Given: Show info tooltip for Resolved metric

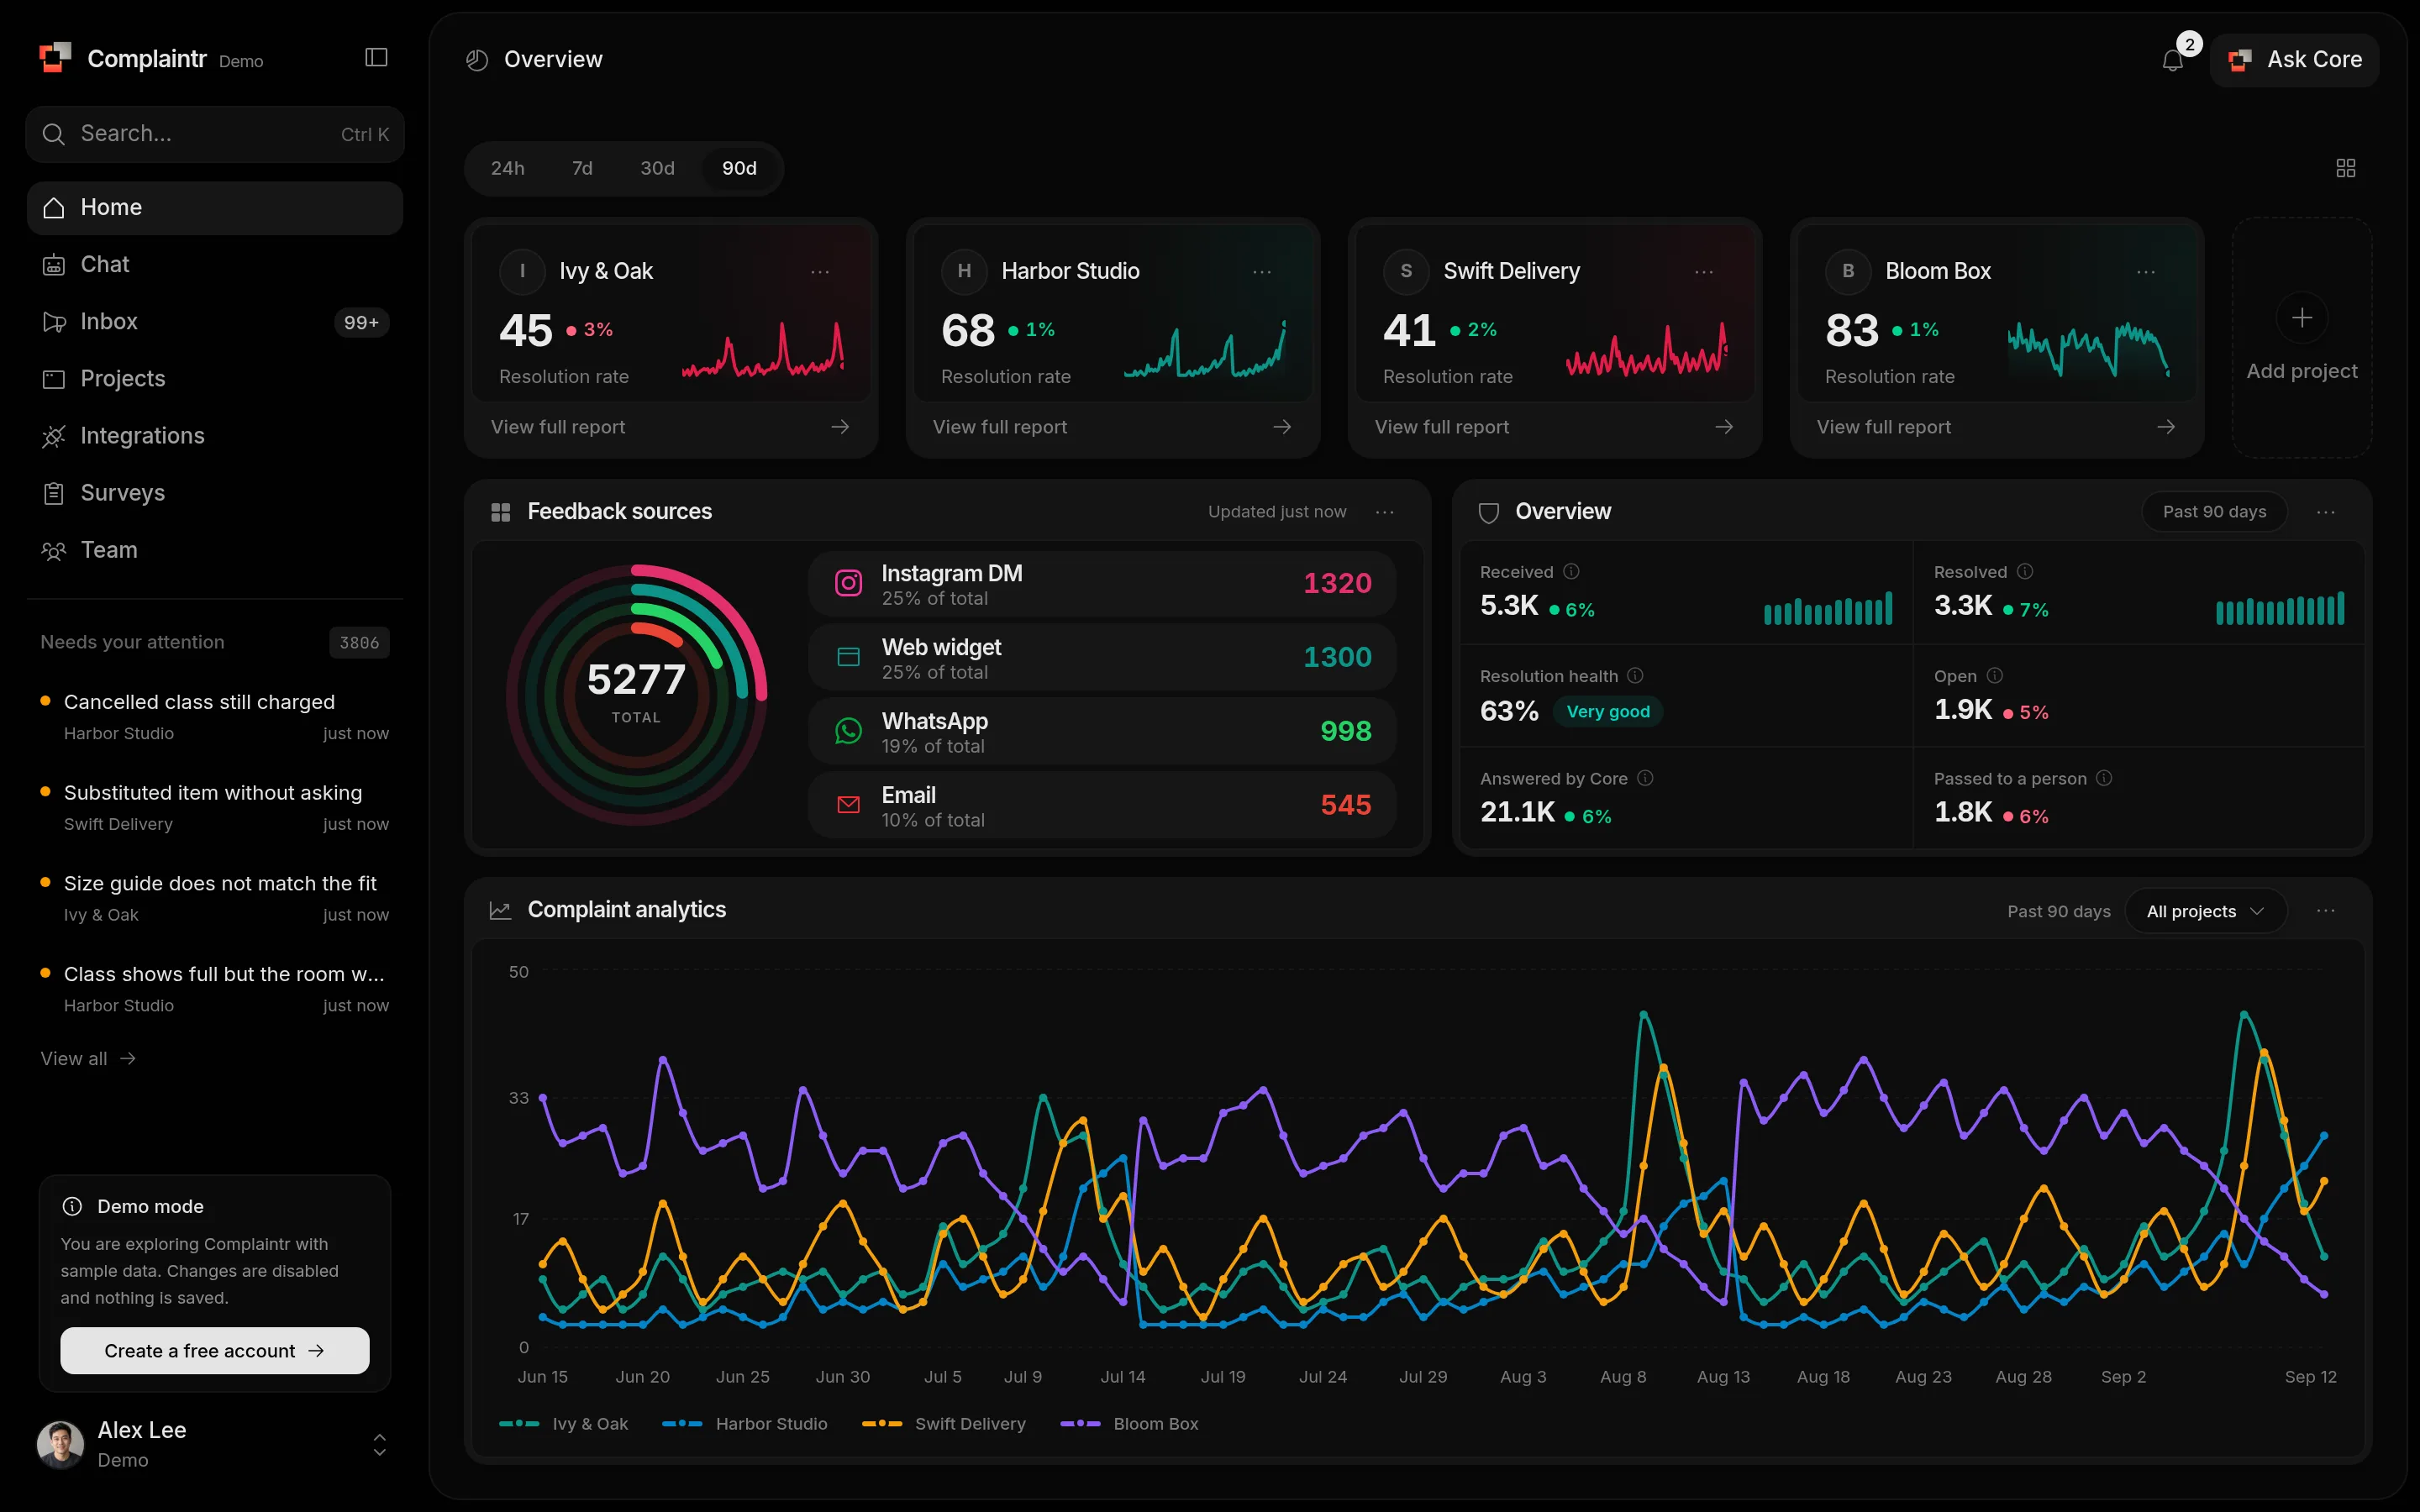Looking at the screenshot, I should 2025,571.
